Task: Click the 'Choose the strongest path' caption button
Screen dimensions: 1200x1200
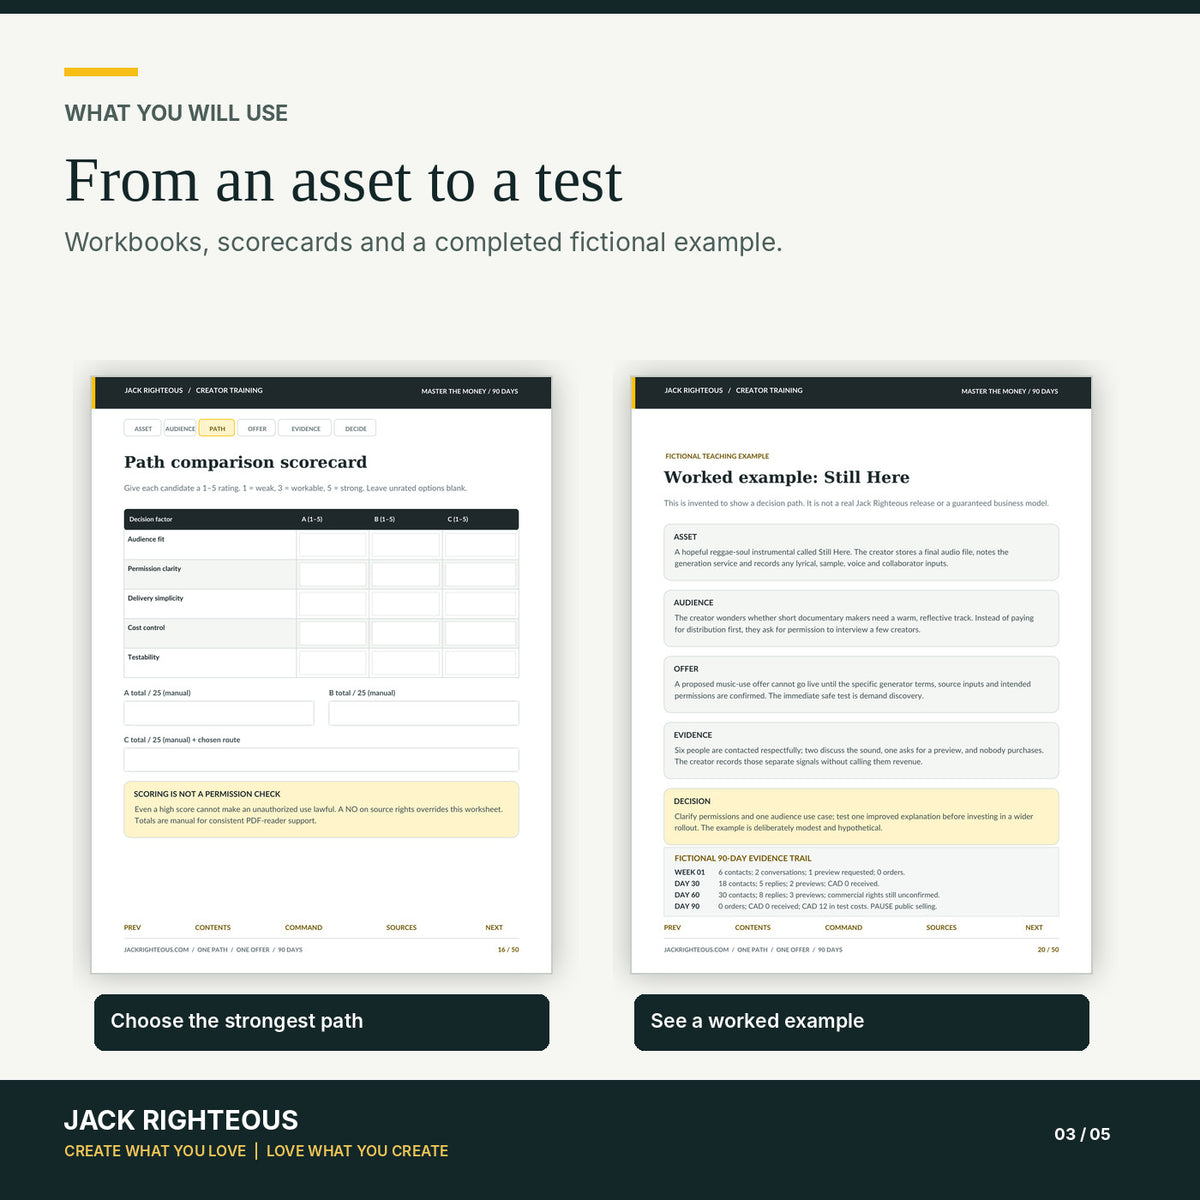Action: pos(322,1022)
